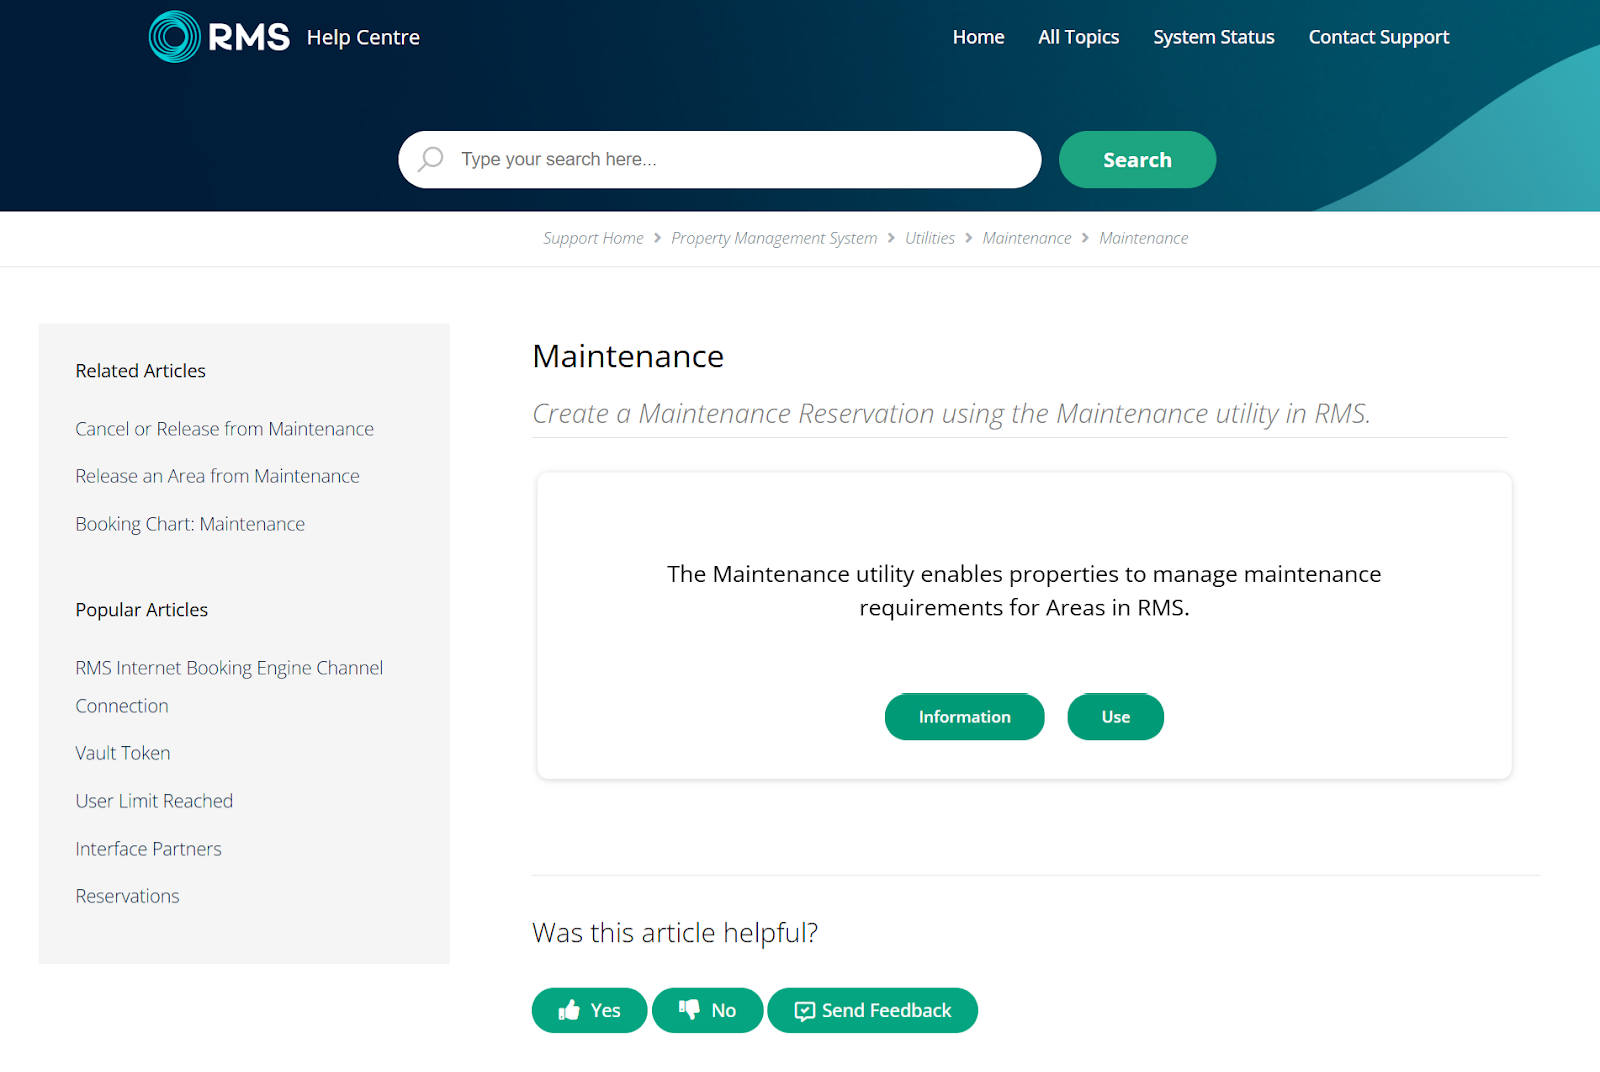This screenshot has width=1600, height=1072.
Task: Click the Popular Articles heading
Action: coord(141,610)
